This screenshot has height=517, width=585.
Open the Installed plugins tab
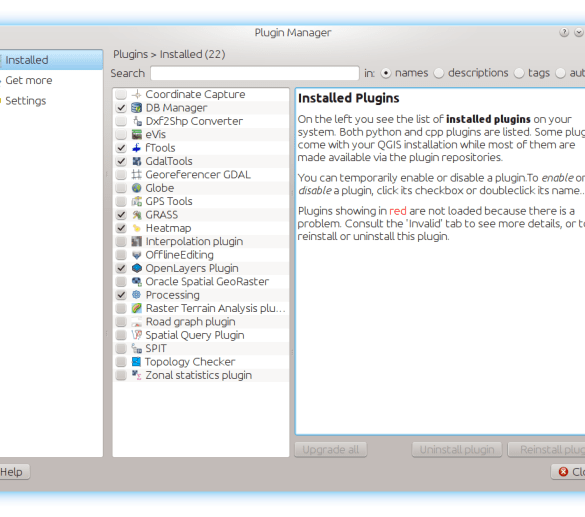coord(51,60)
